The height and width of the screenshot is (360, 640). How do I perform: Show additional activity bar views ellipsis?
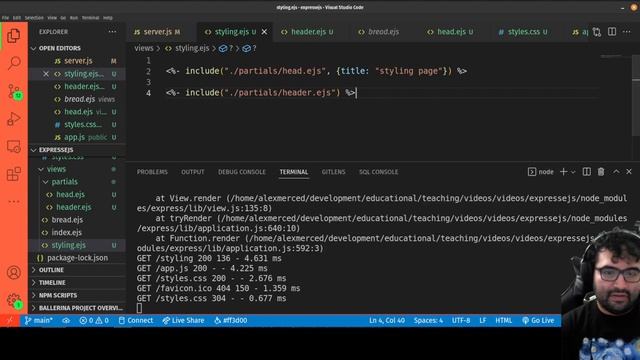pos(14,201)
